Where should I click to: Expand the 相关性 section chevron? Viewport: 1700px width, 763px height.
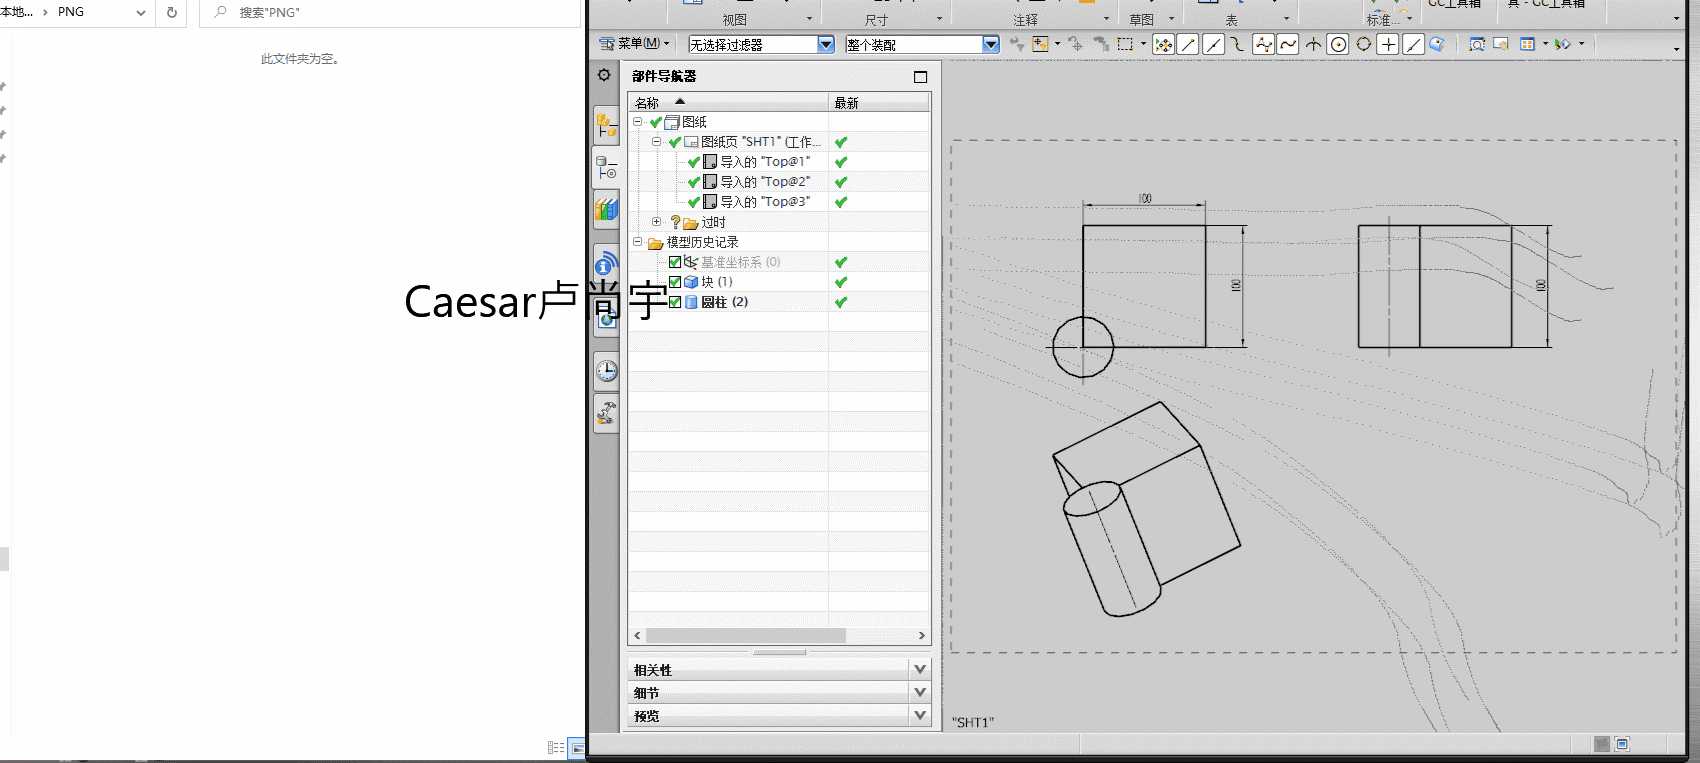tap(920, 669)
